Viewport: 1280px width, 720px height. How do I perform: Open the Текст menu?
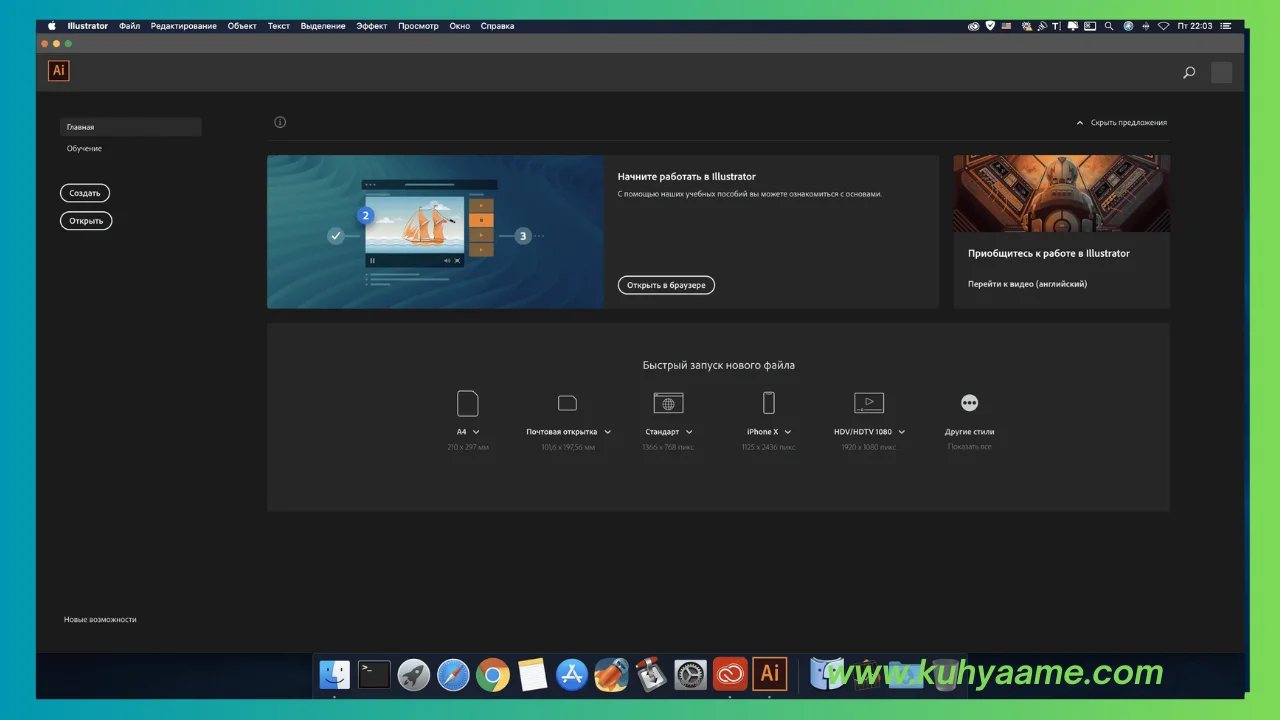[279, 26]
